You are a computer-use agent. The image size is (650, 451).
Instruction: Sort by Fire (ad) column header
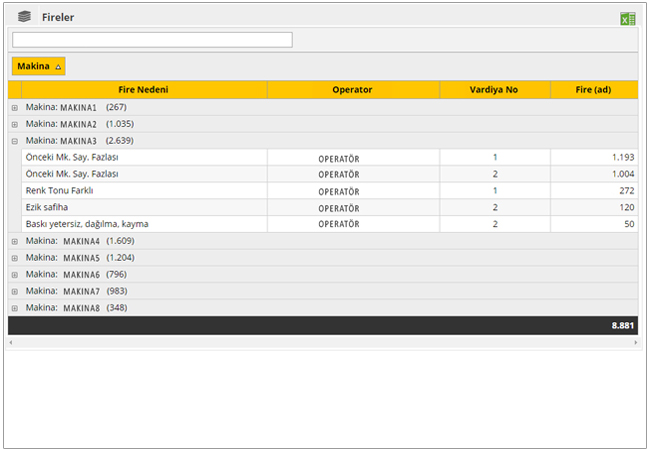click(x=593, y=90)
